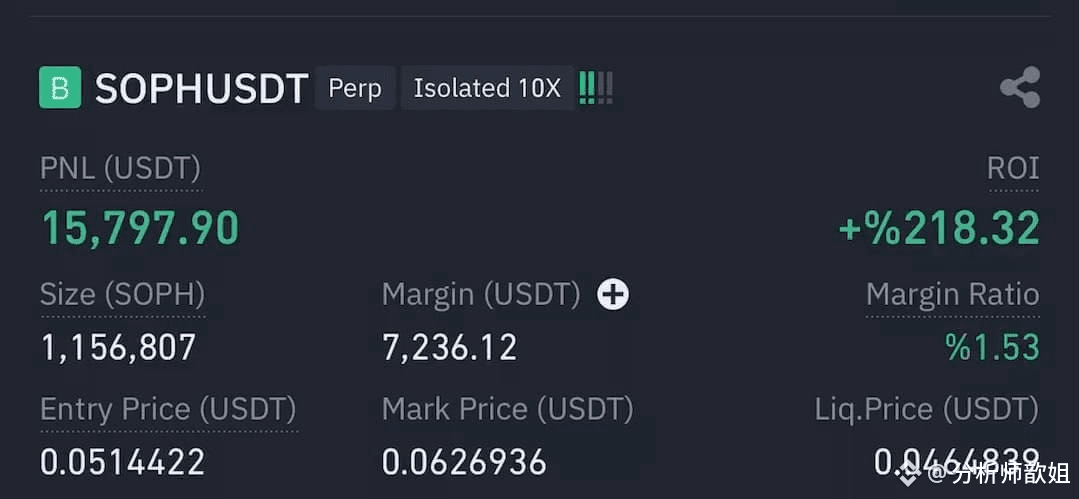This screenshot has width=1079, height=499.
Task: Open the Margin (USDT) label info
Action: pyautogui.click(x=481, y=295)
